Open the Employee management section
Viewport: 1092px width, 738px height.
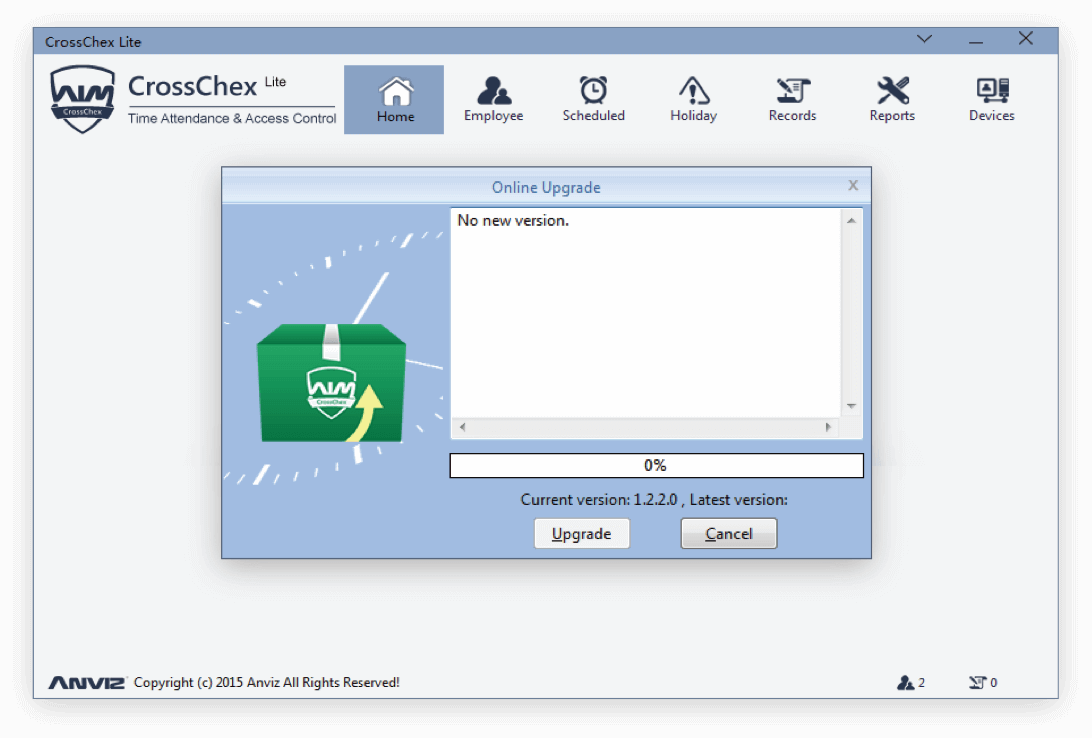point(493,97)
